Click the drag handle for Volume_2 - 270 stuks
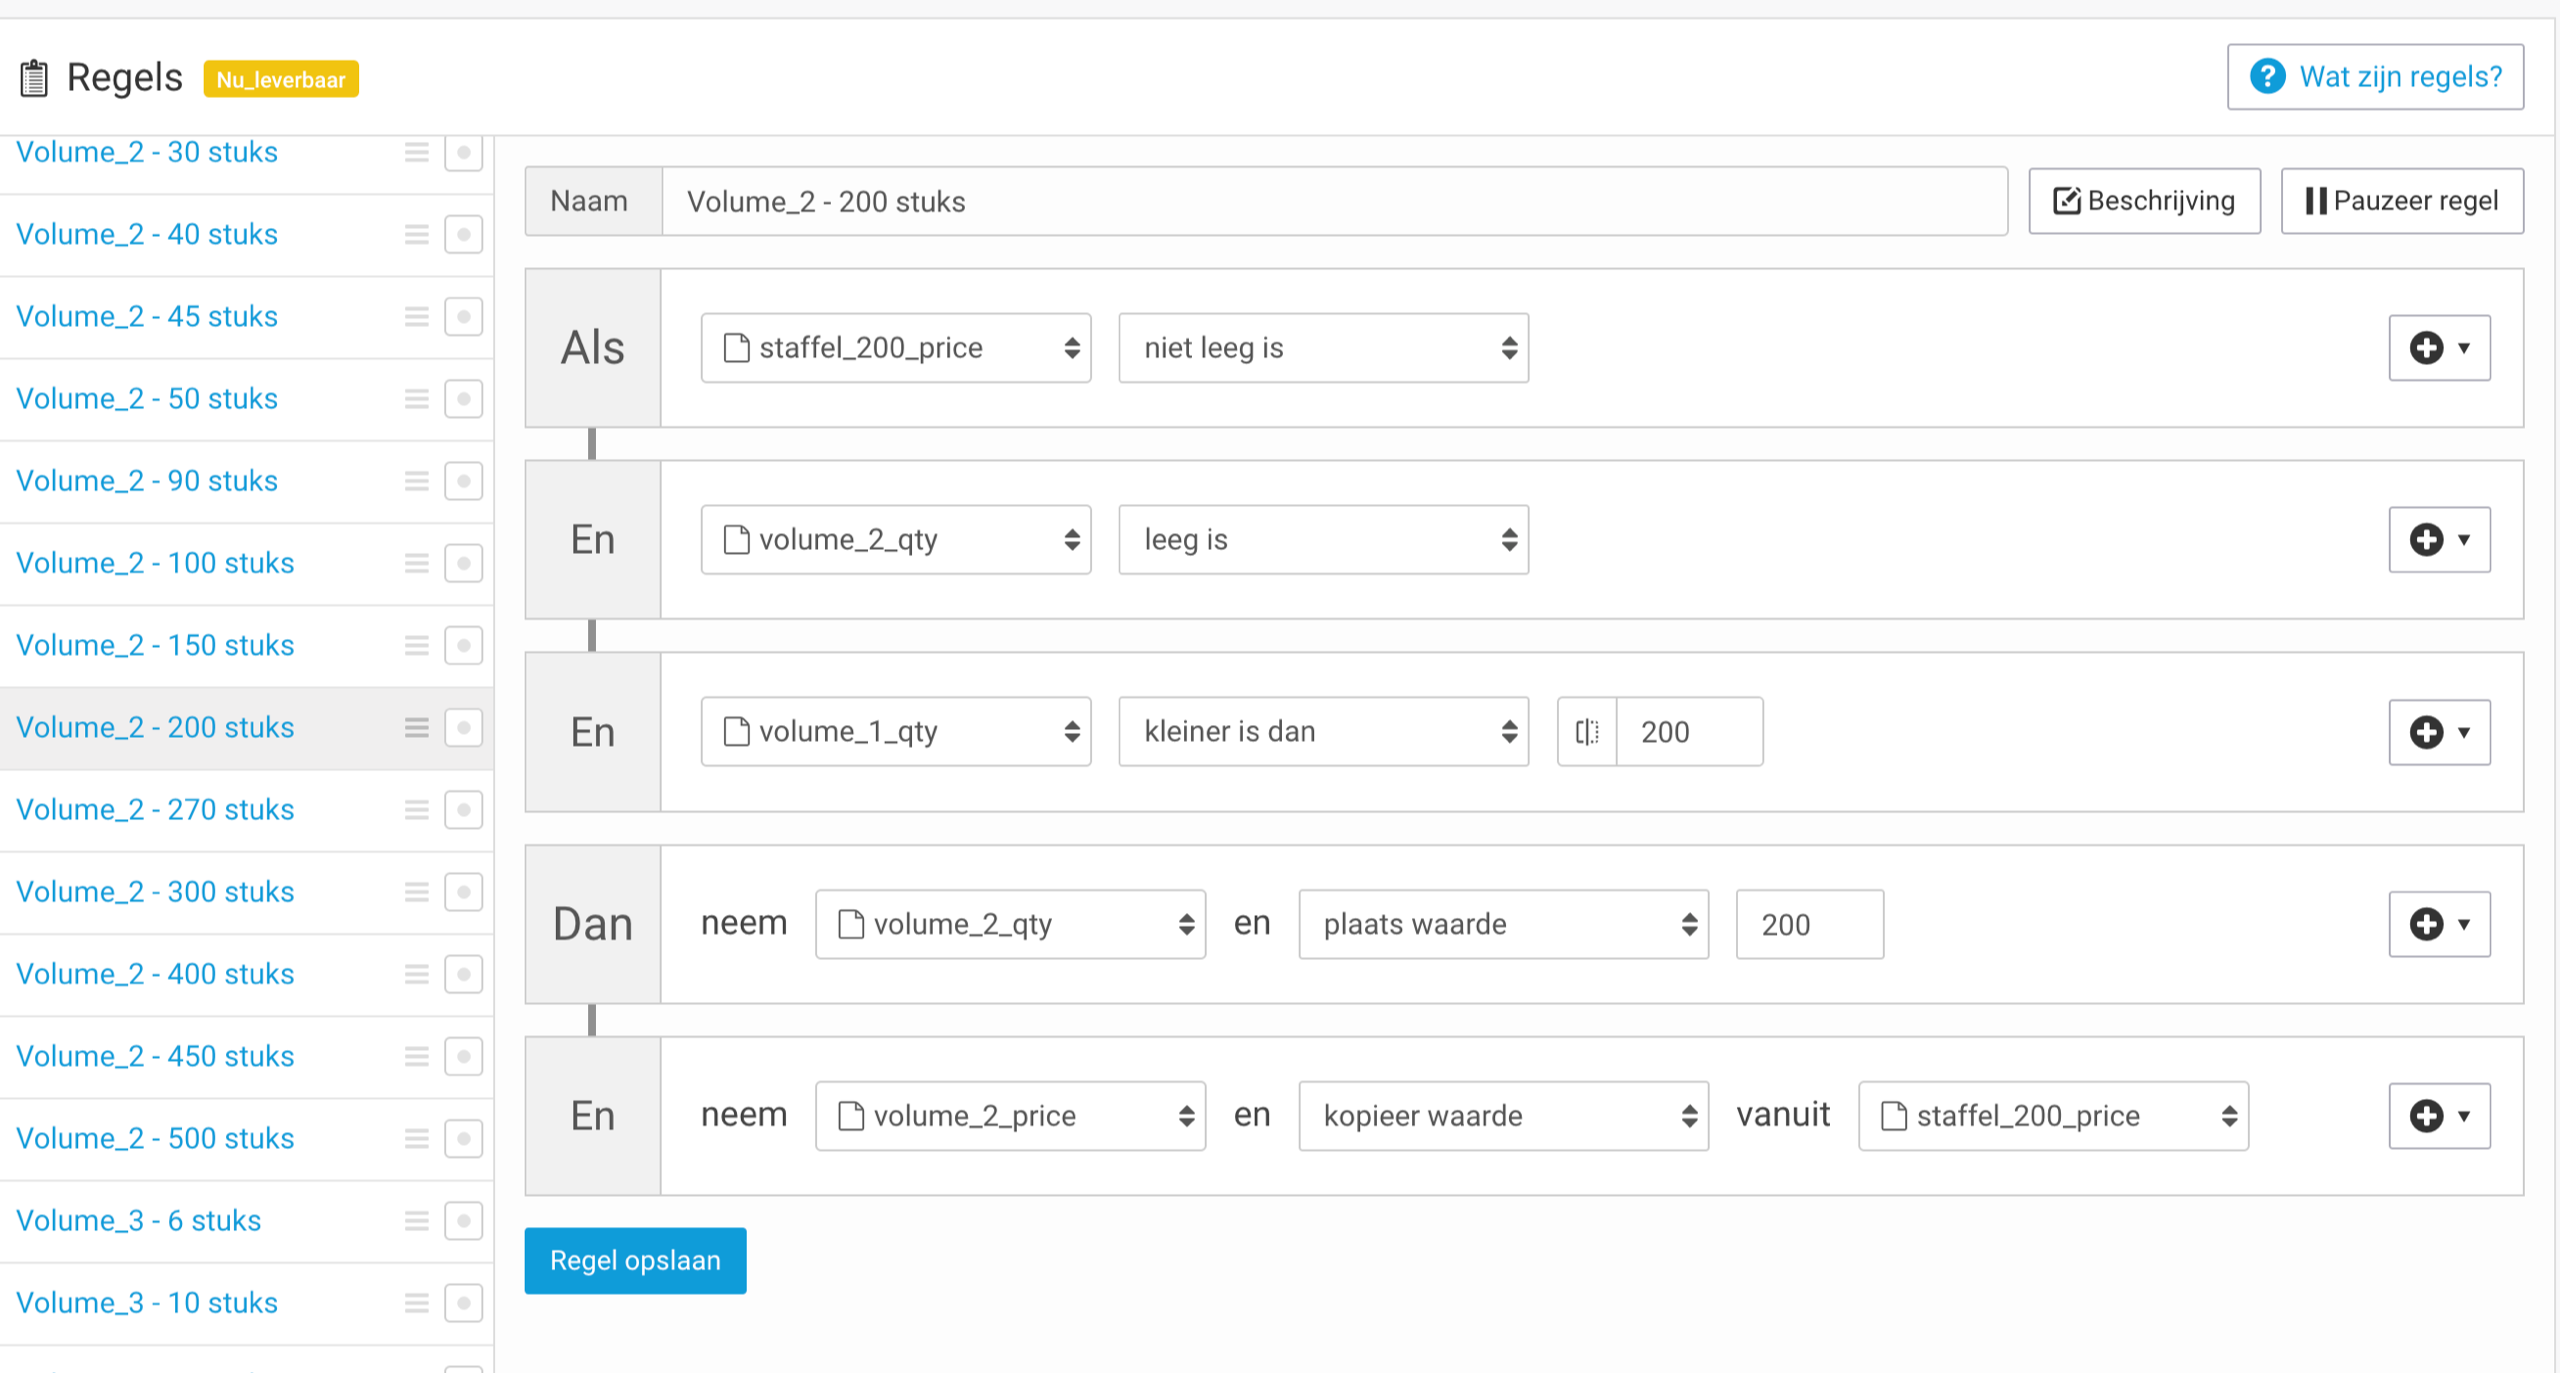Viewport: 2560px width, 1373px height. click(417, 809)
